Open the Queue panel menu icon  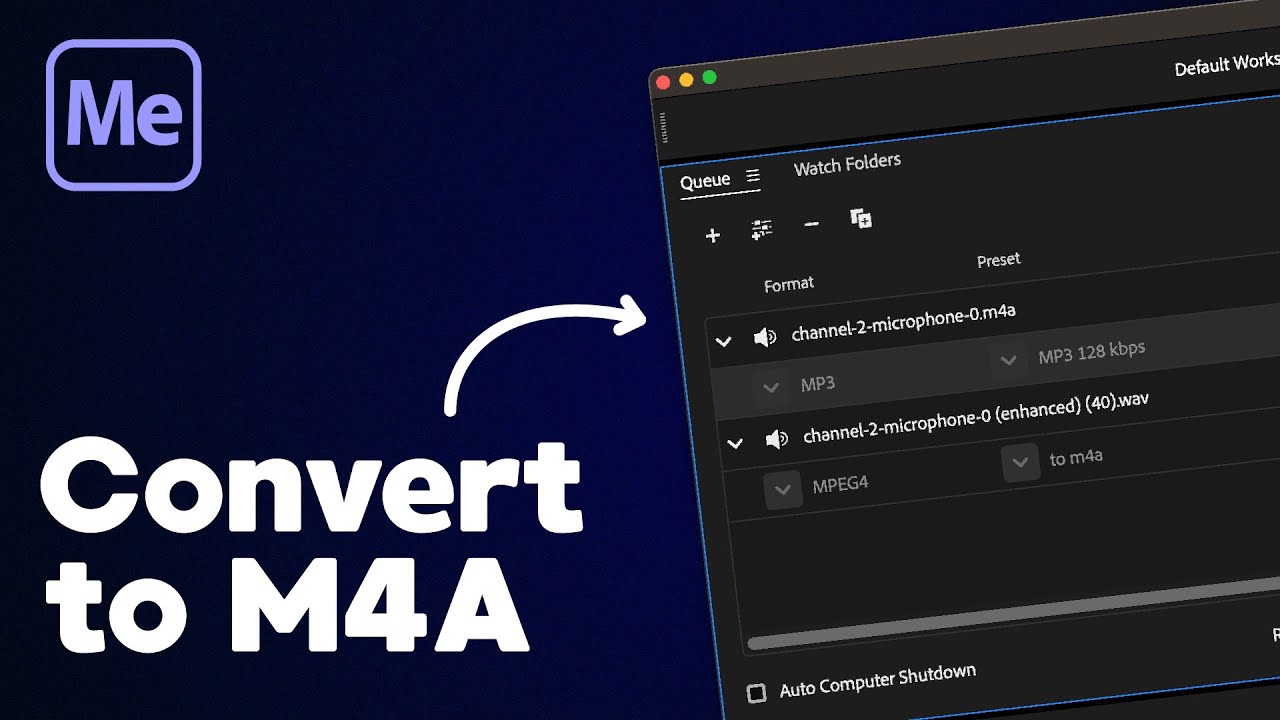pyautogui.click(x=753, y=176)
